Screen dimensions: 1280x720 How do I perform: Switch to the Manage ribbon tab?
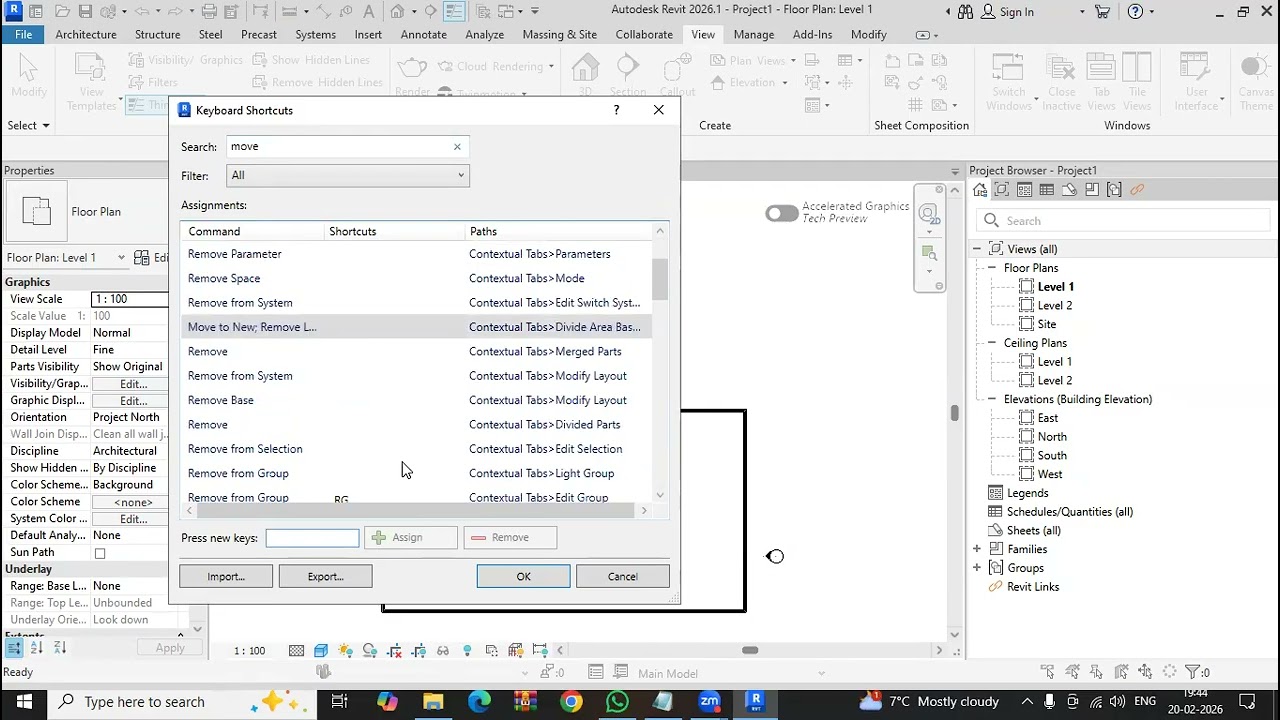click(x=754, y=34)
